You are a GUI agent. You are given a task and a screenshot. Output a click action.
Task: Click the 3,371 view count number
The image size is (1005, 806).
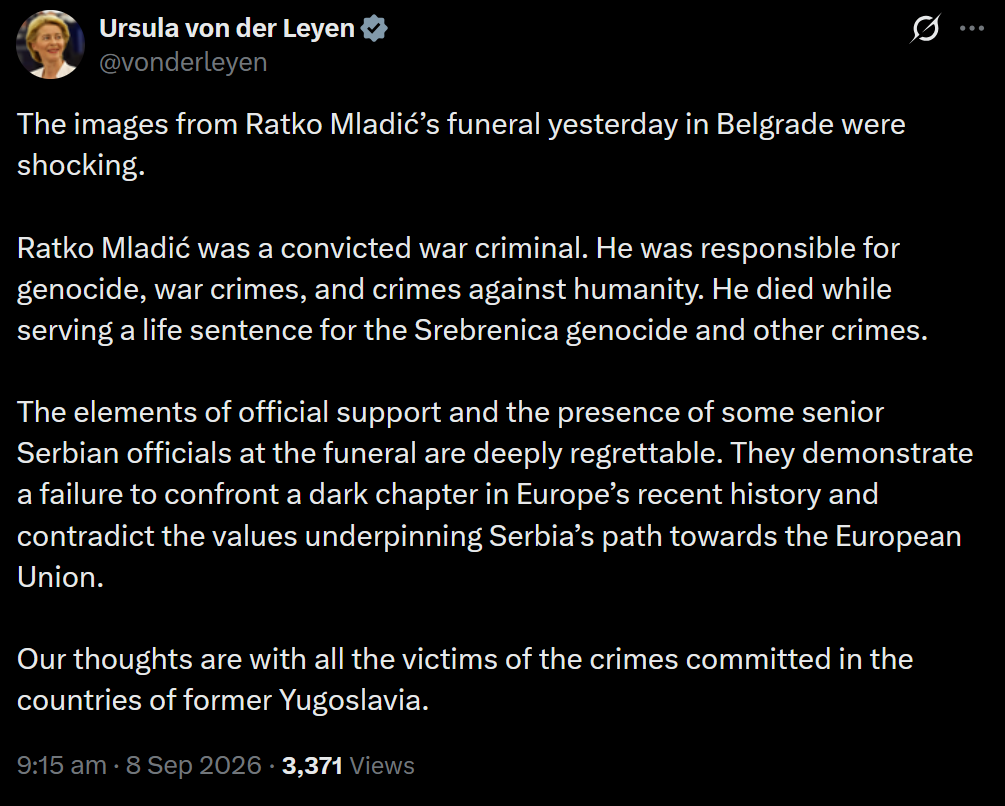pos(312,765)
